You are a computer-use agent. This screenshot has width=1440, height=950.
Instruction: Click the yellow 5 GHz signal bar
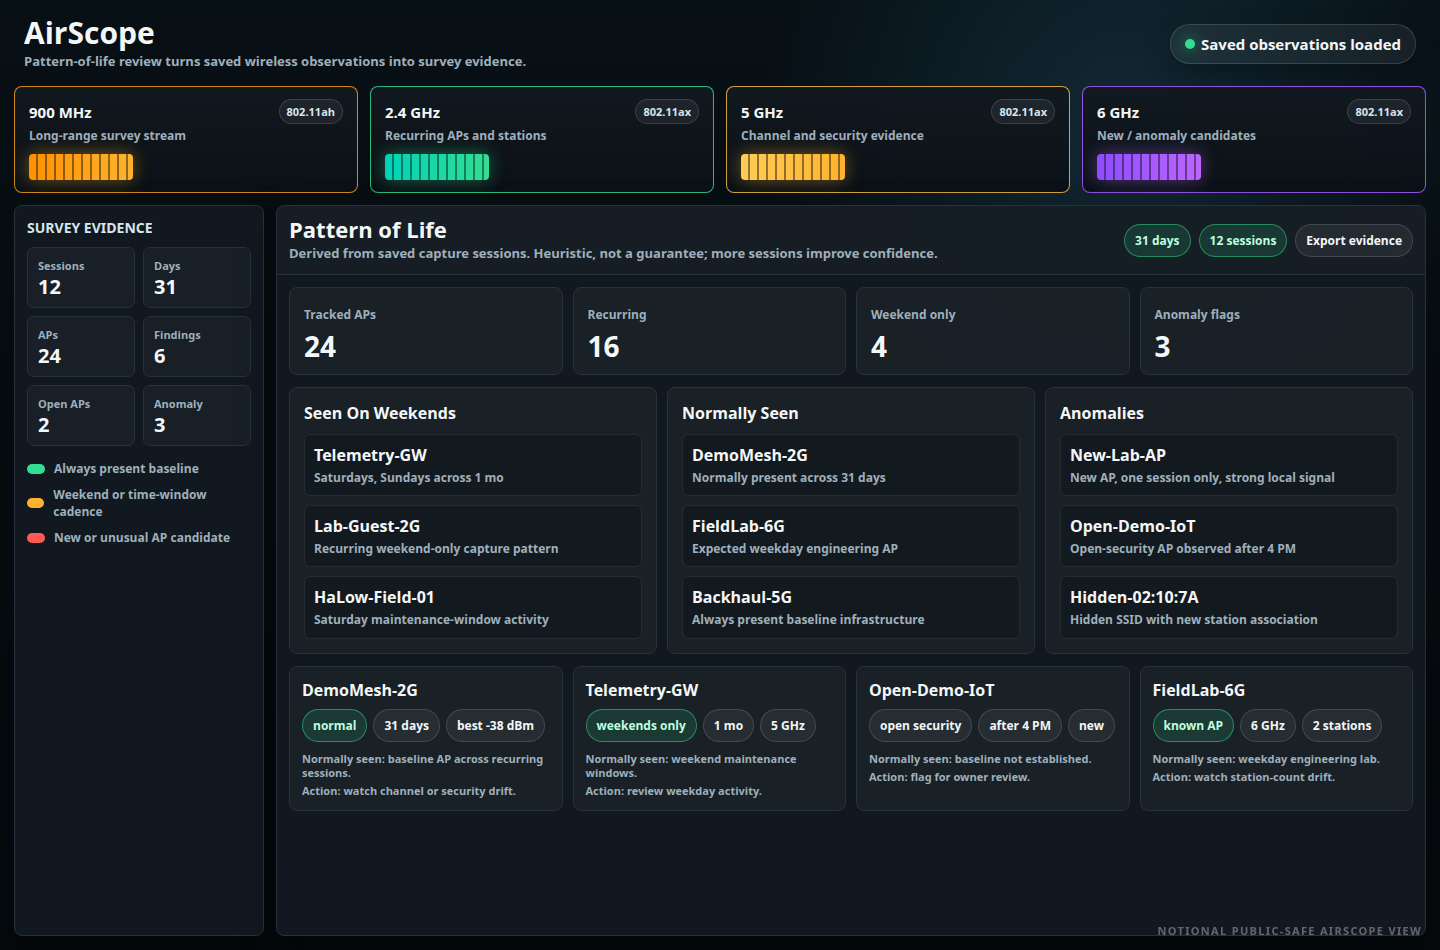click(x=793, y=167)
